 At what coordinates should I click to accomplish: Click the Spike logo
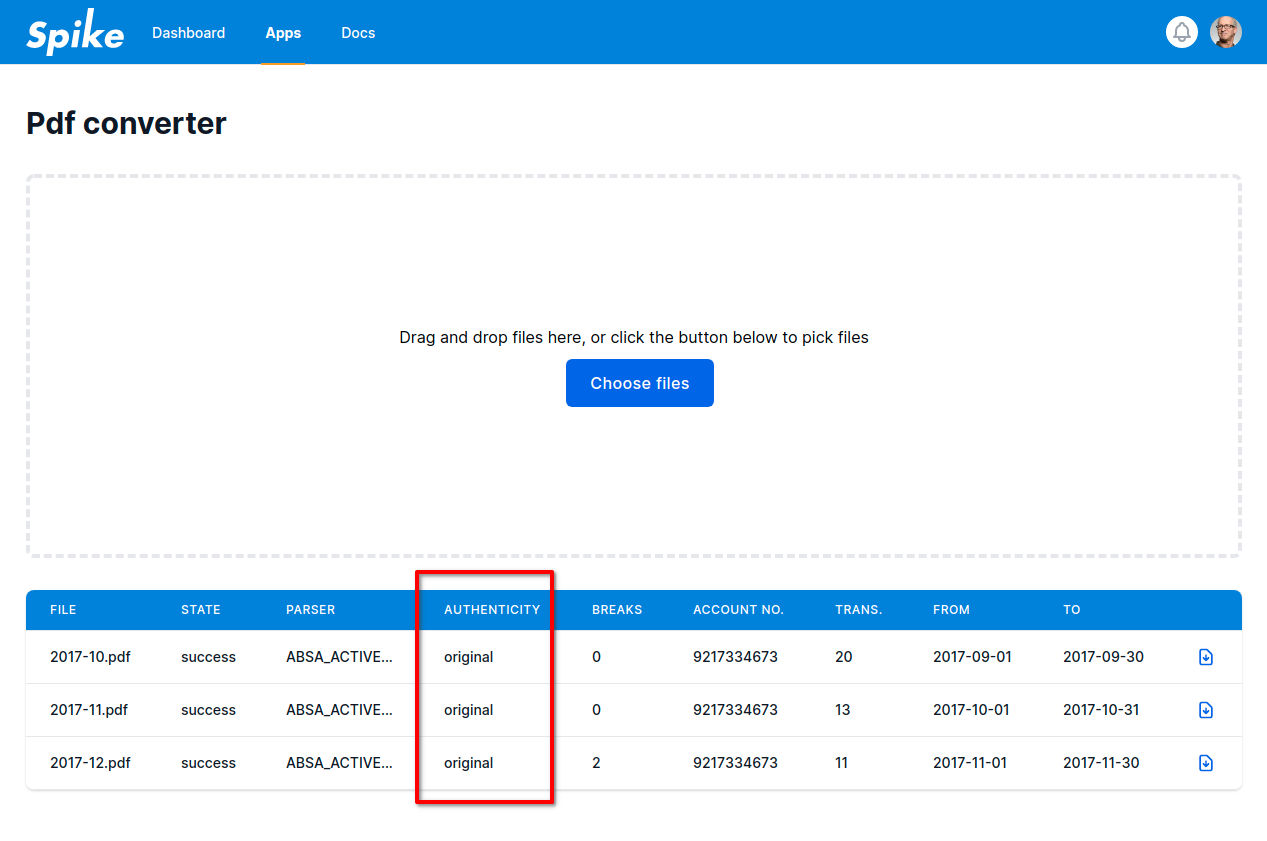point(75,34)
